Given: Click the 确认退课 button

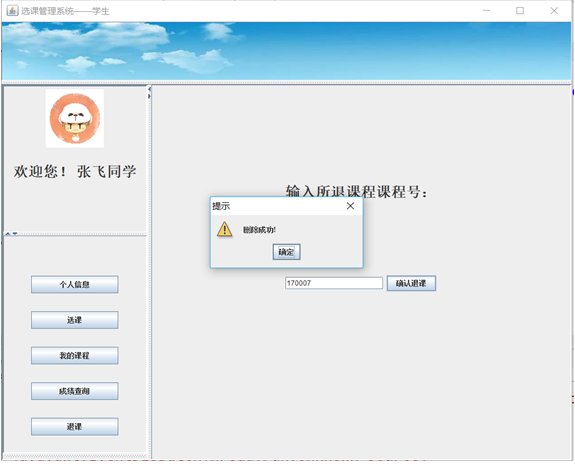Looking at the screenshot, I should click(x=411, y=283).
